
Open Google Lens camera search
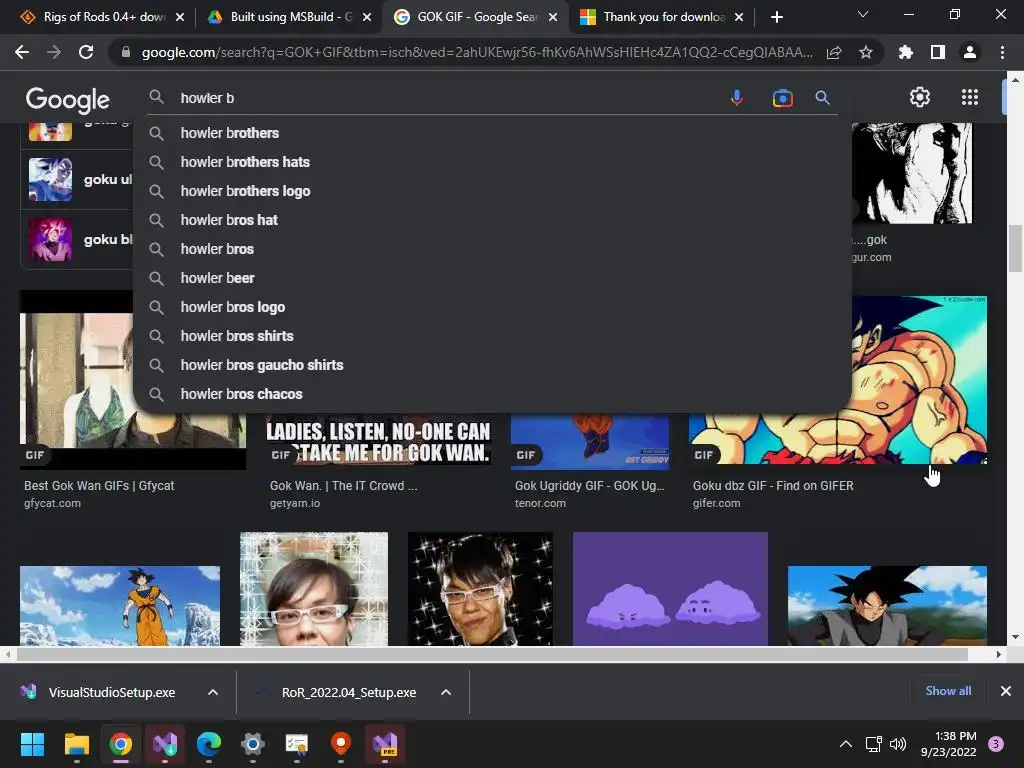point(782,98)
